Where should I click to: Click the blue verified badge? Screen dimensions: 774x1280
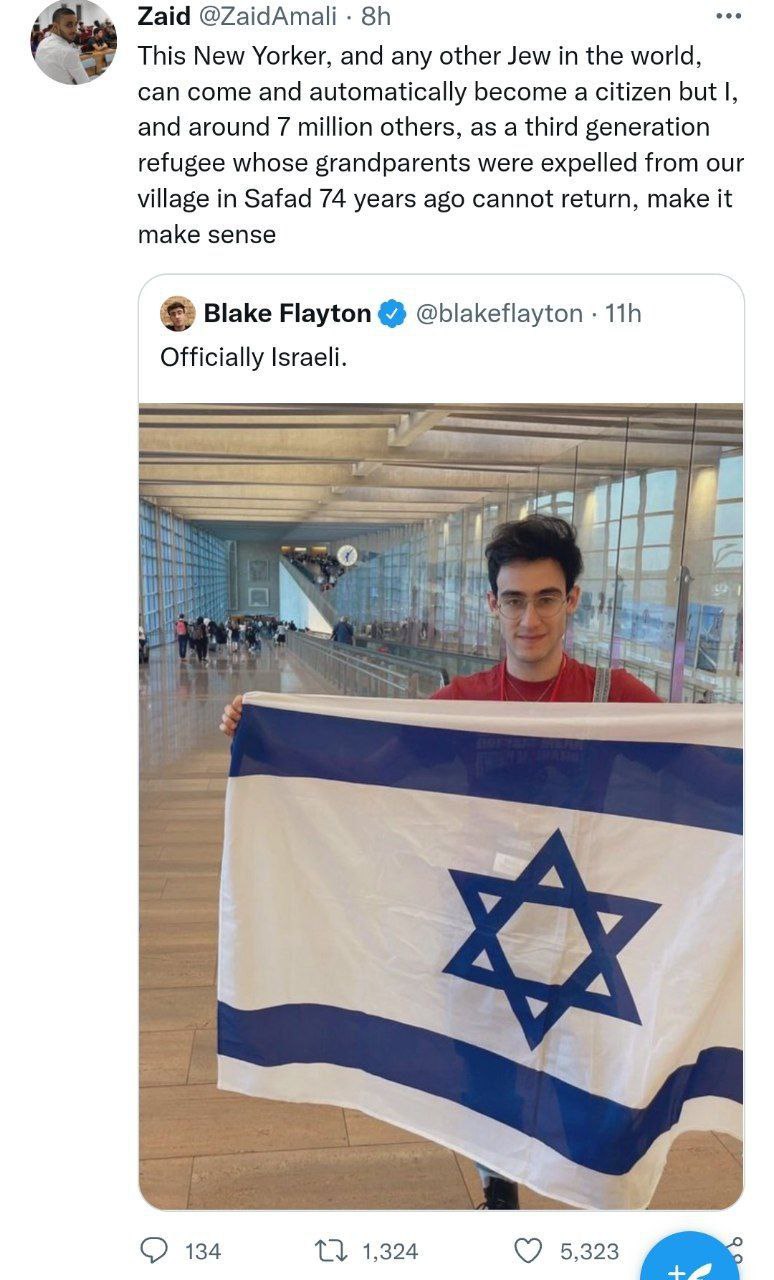(x=392, y=314)
